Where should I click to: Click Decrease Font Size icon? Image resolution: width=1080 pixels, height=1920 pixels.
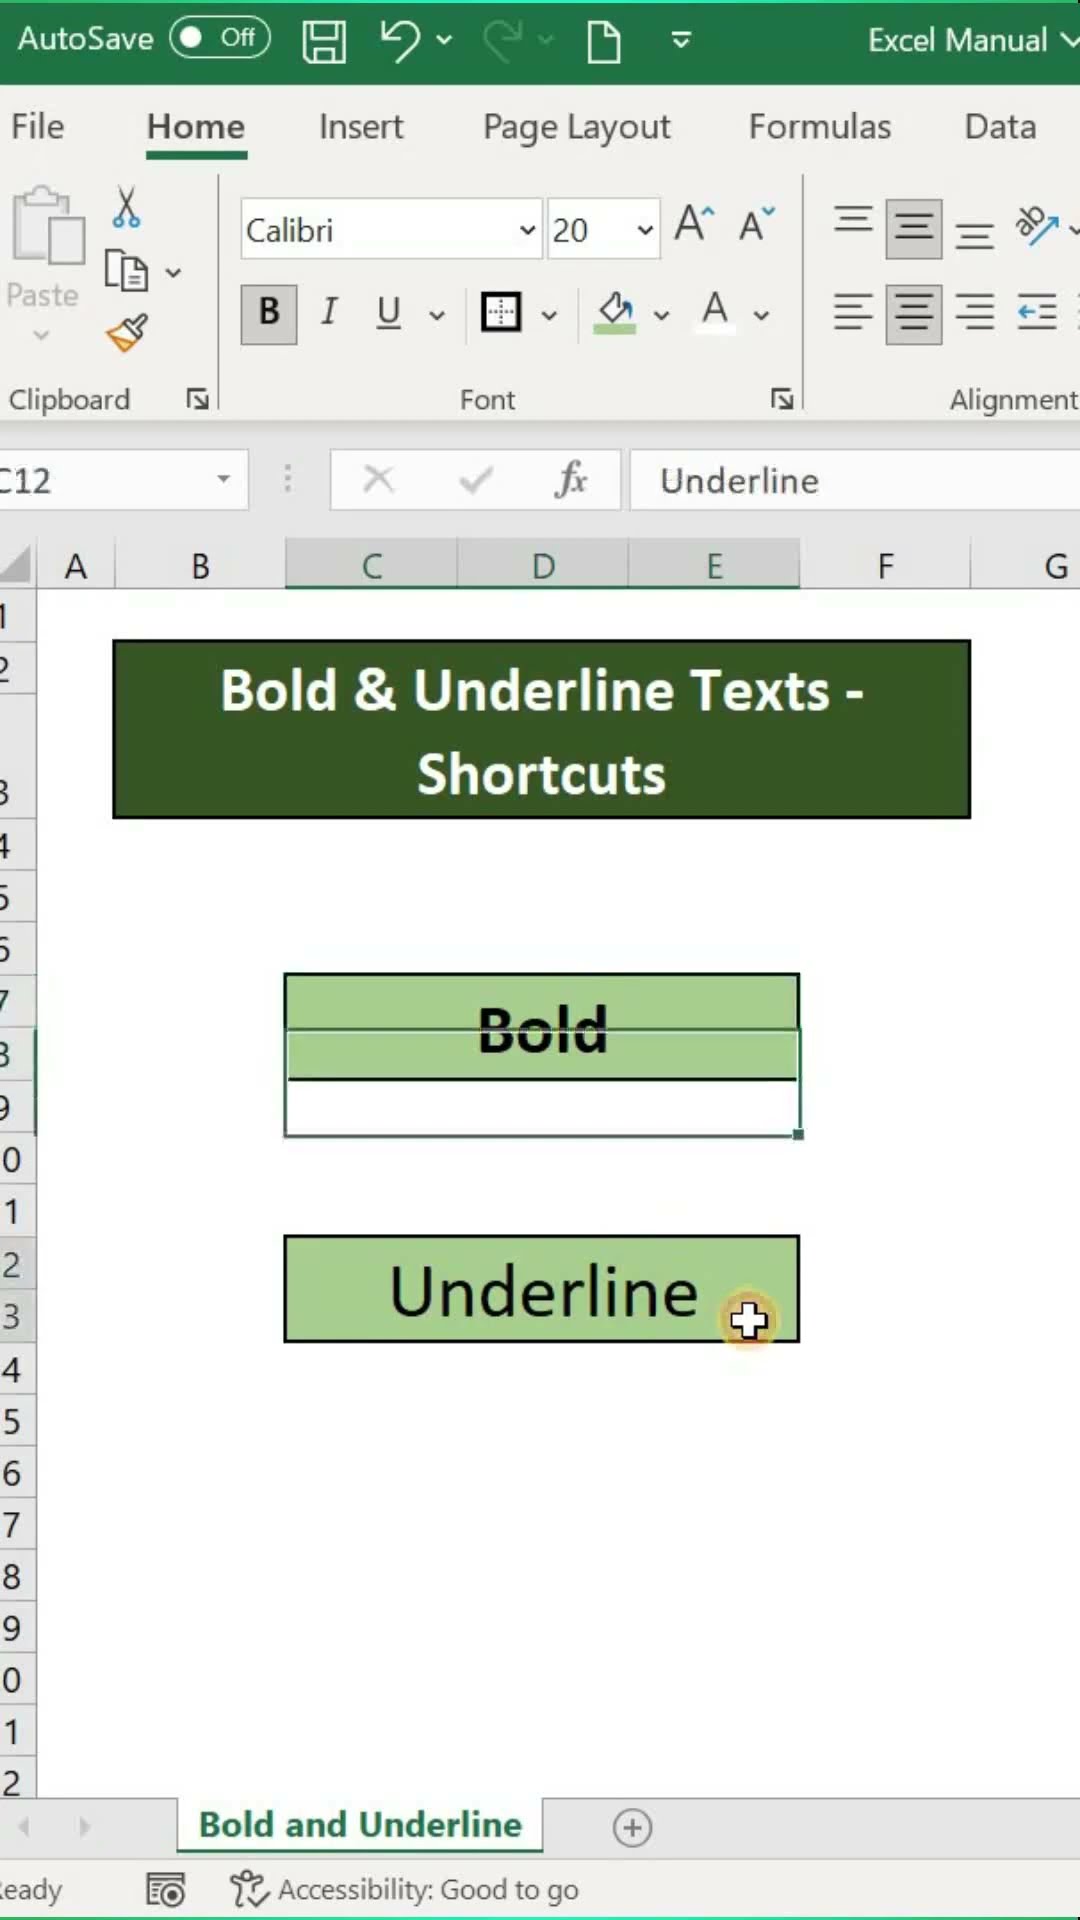[757, 224]
